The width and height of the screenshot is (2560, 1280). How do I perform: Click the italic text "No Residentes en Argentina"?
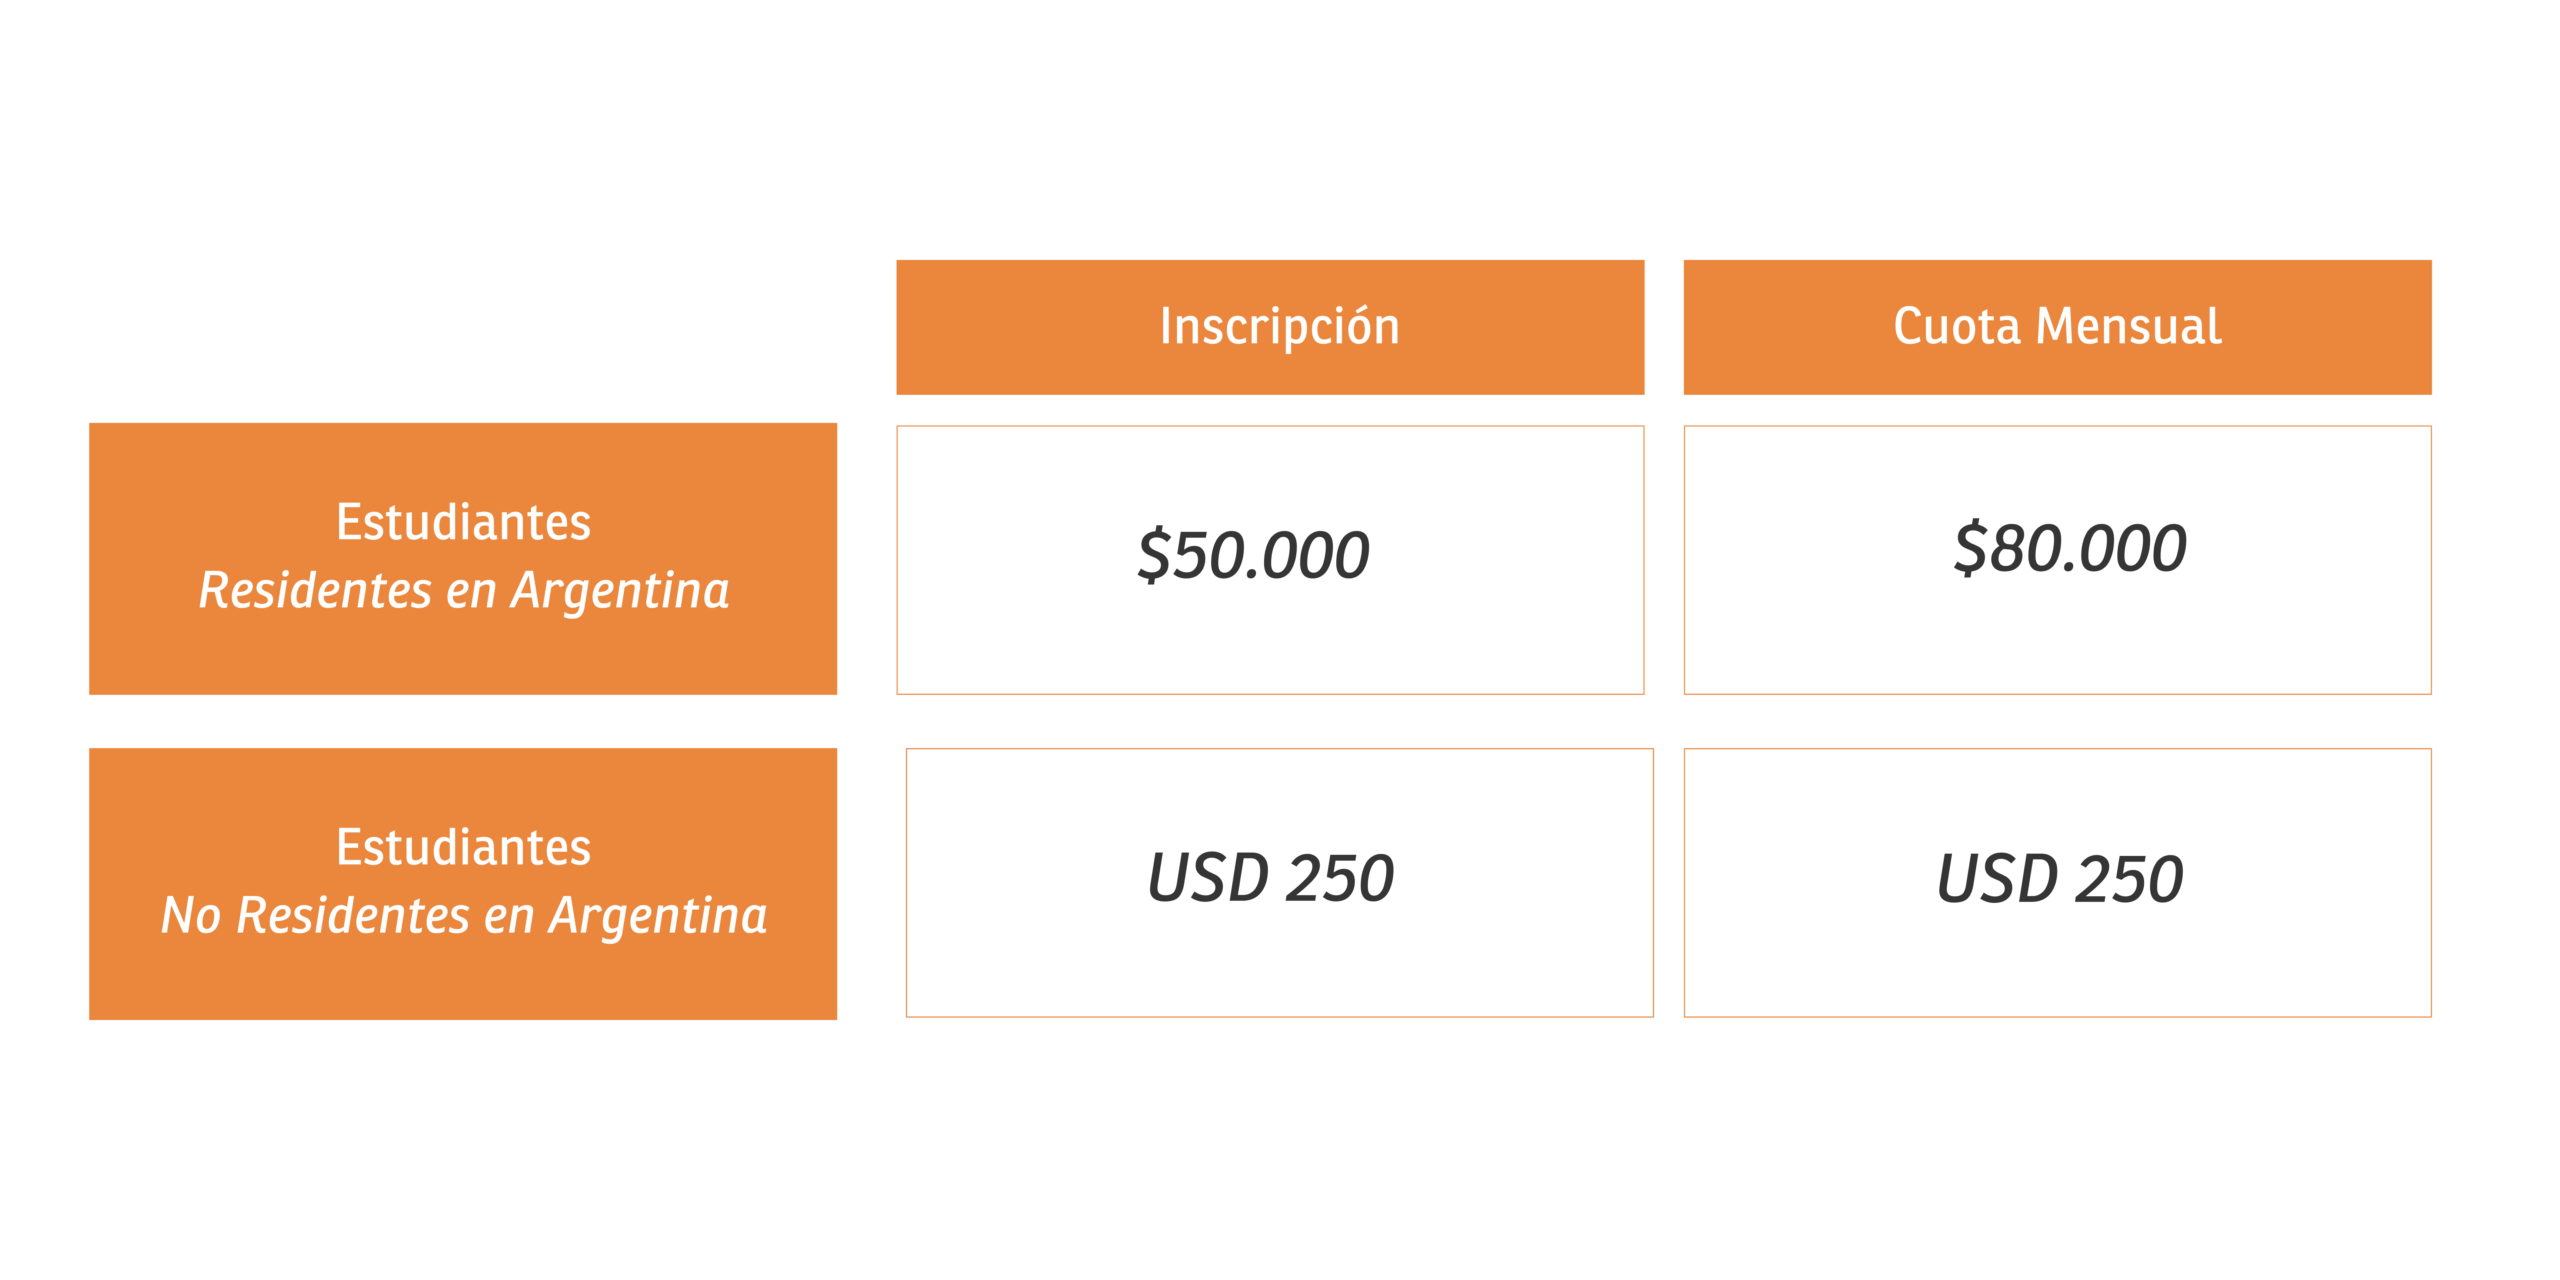point(464,915)
